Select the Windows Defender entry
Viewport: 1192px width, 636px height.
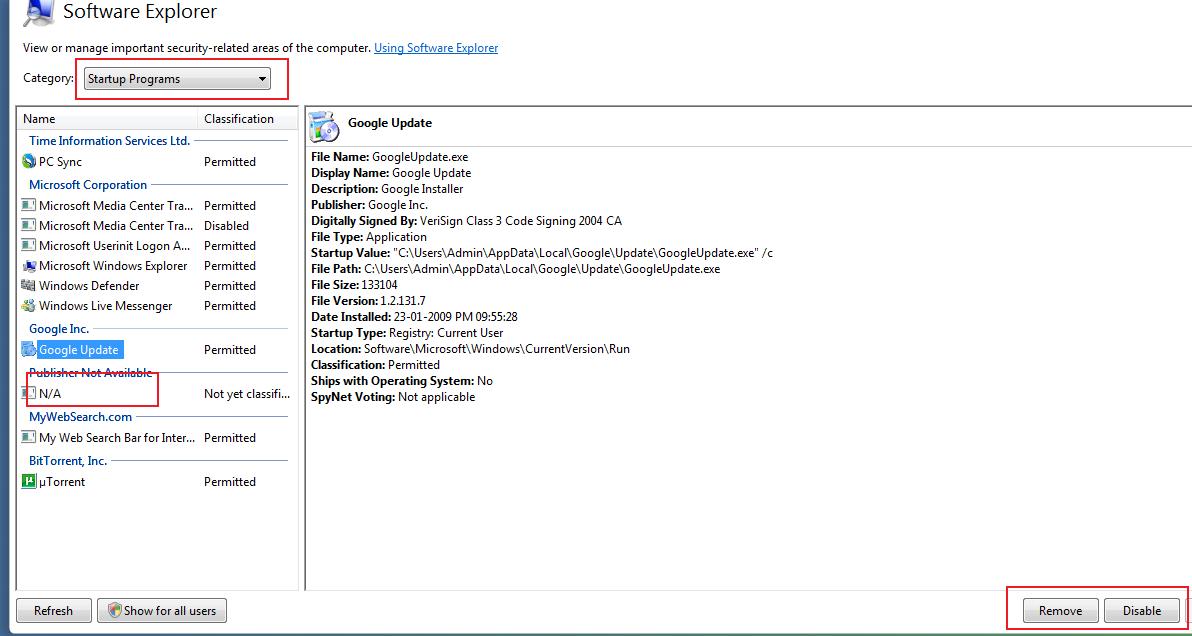coord(89,286)
